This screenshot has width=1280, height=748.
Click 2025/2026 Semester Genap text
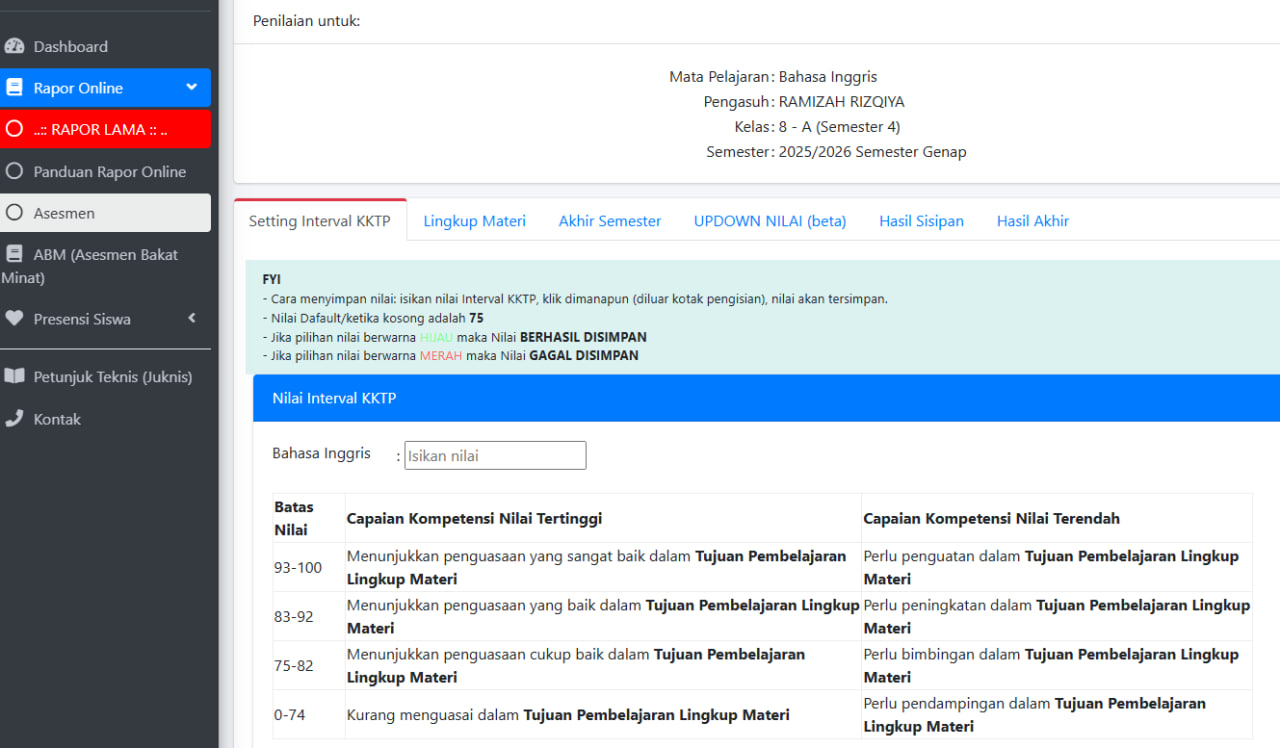tap(873, 152)
